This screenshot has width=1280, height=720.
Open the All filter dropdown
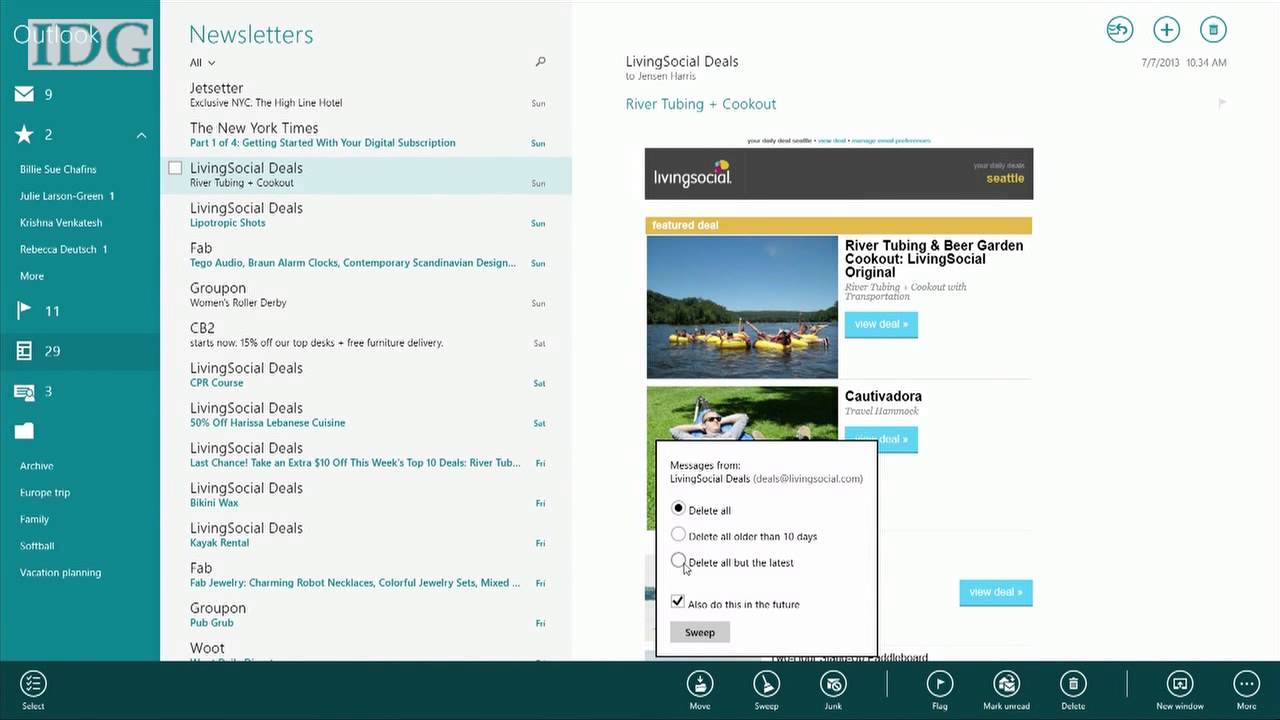point(202,63)
